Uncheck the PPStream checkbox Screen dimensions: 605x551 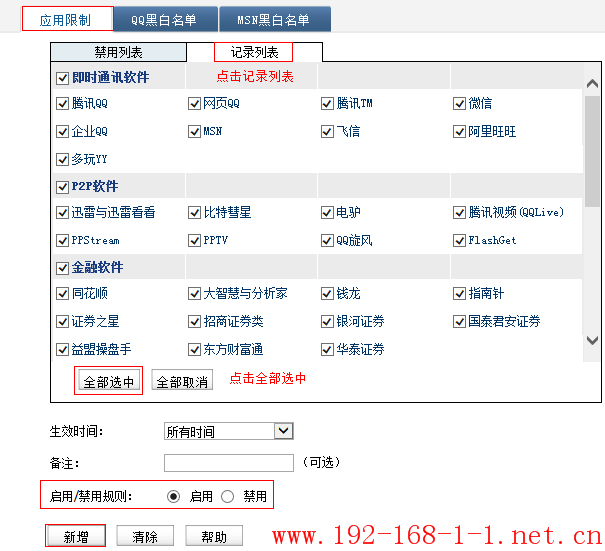tap(62, 240)
